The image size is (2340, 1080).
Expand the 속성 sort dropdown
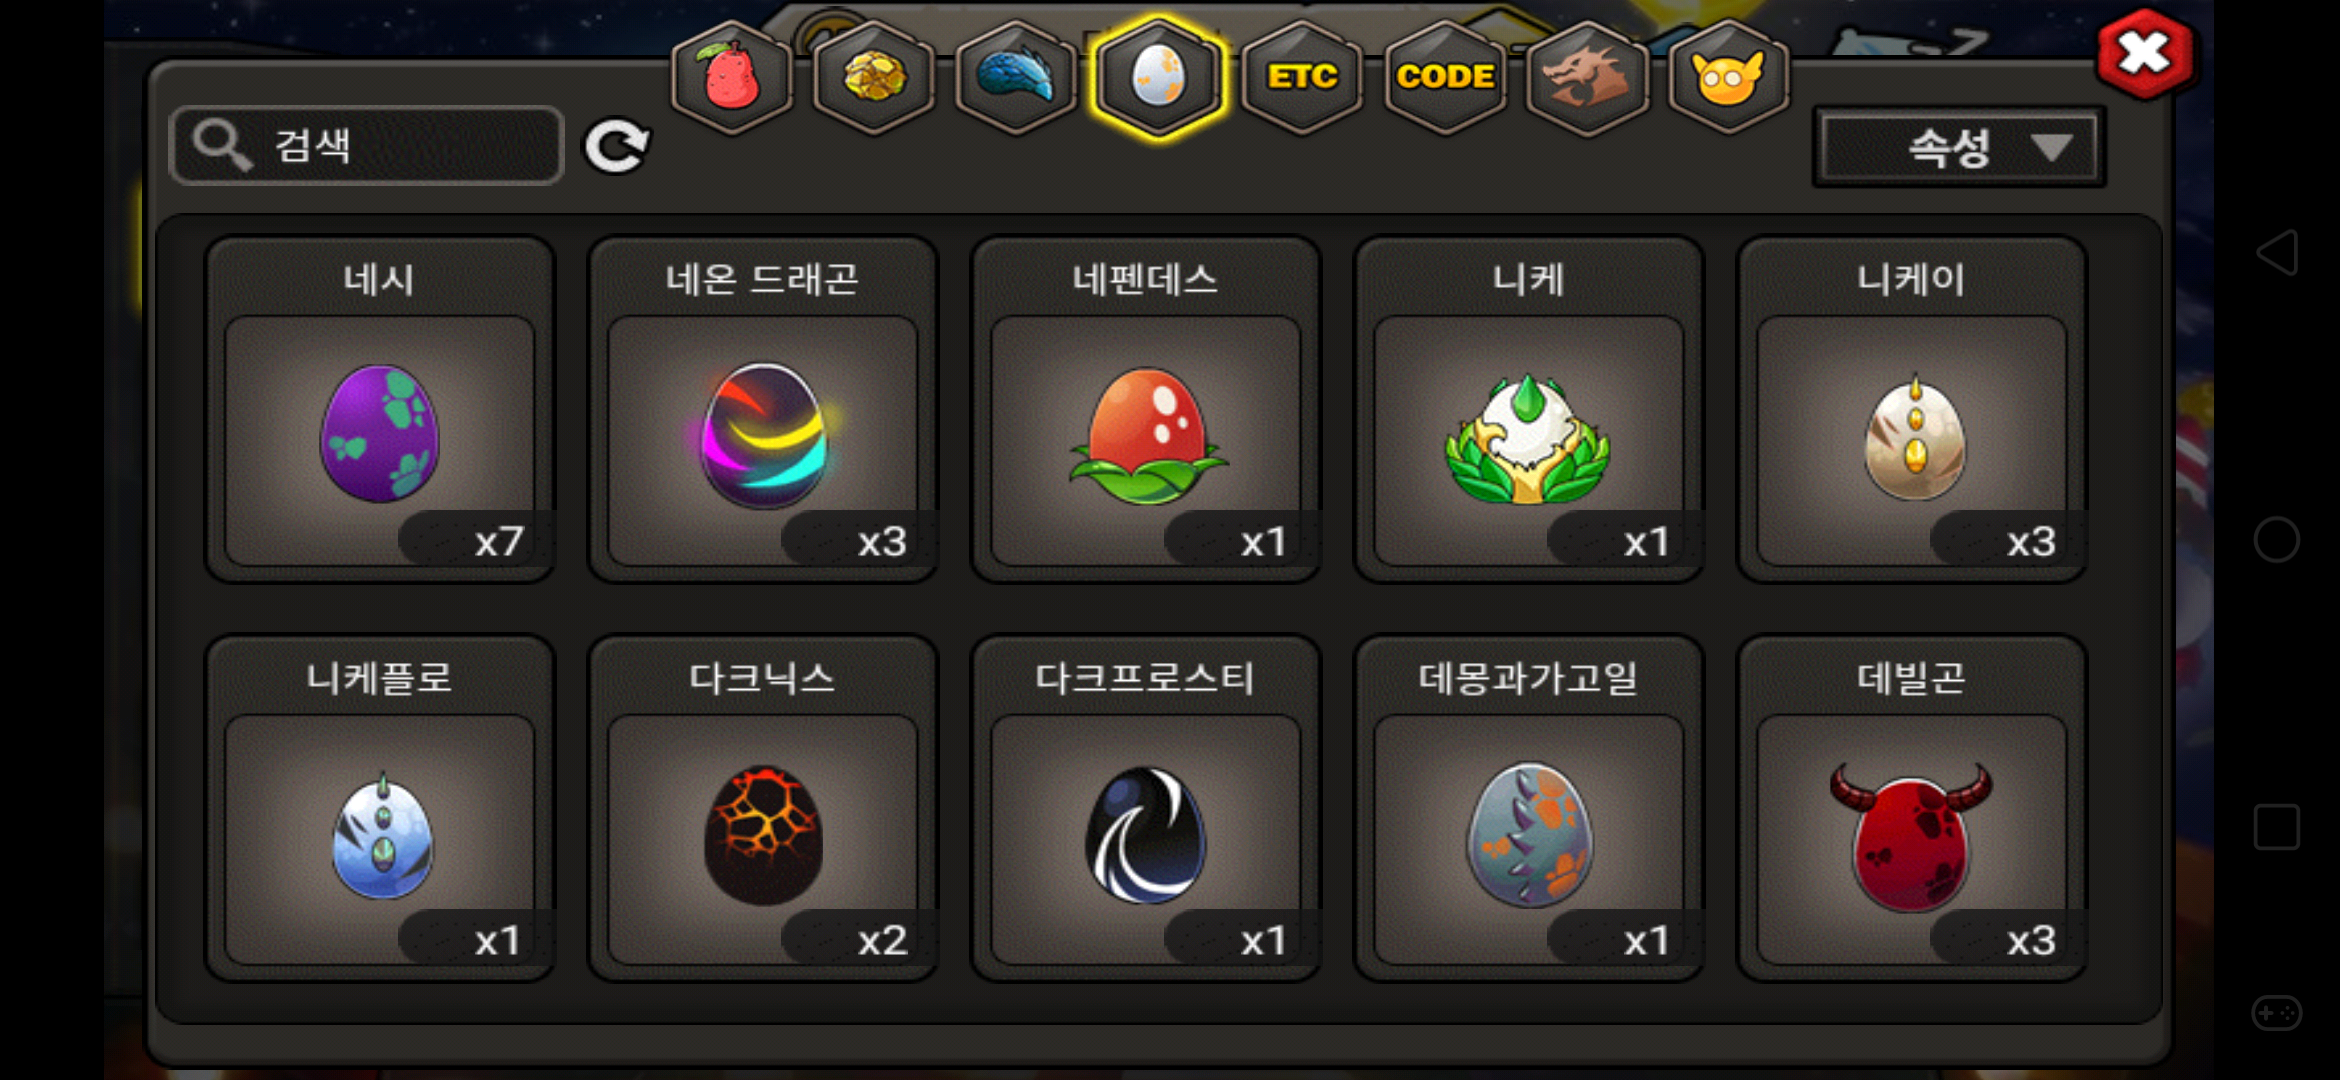[x=1959, y=148]
